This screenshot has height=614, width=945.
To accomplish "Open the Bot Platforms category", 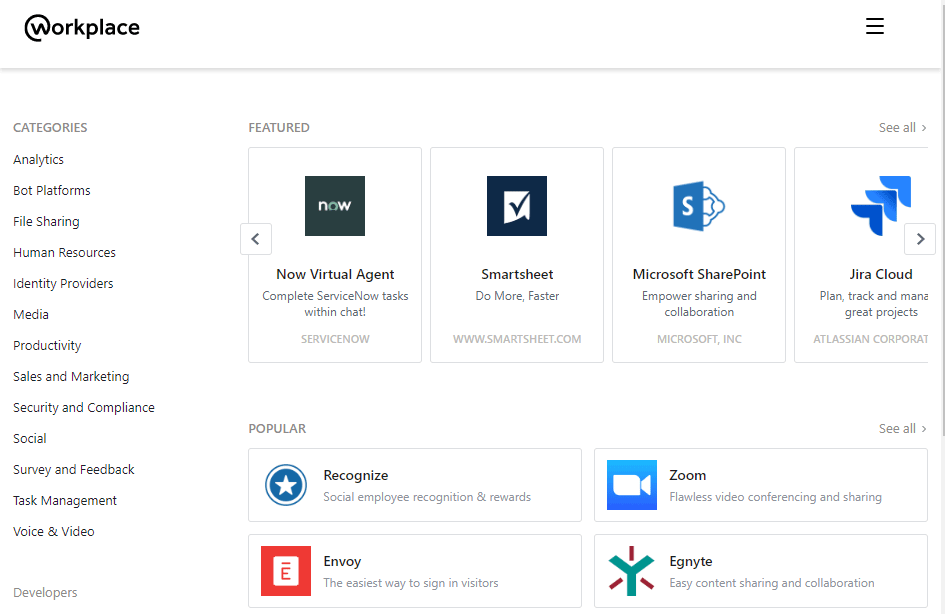I will coord(52,190).
